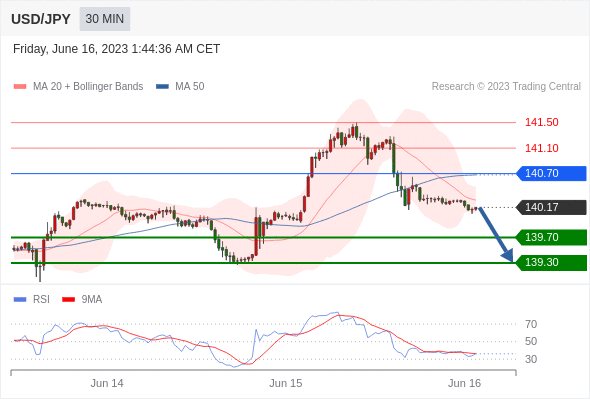Click the Jun 16 axis date
Screen dimensions: 590x400
coord(464,383)
